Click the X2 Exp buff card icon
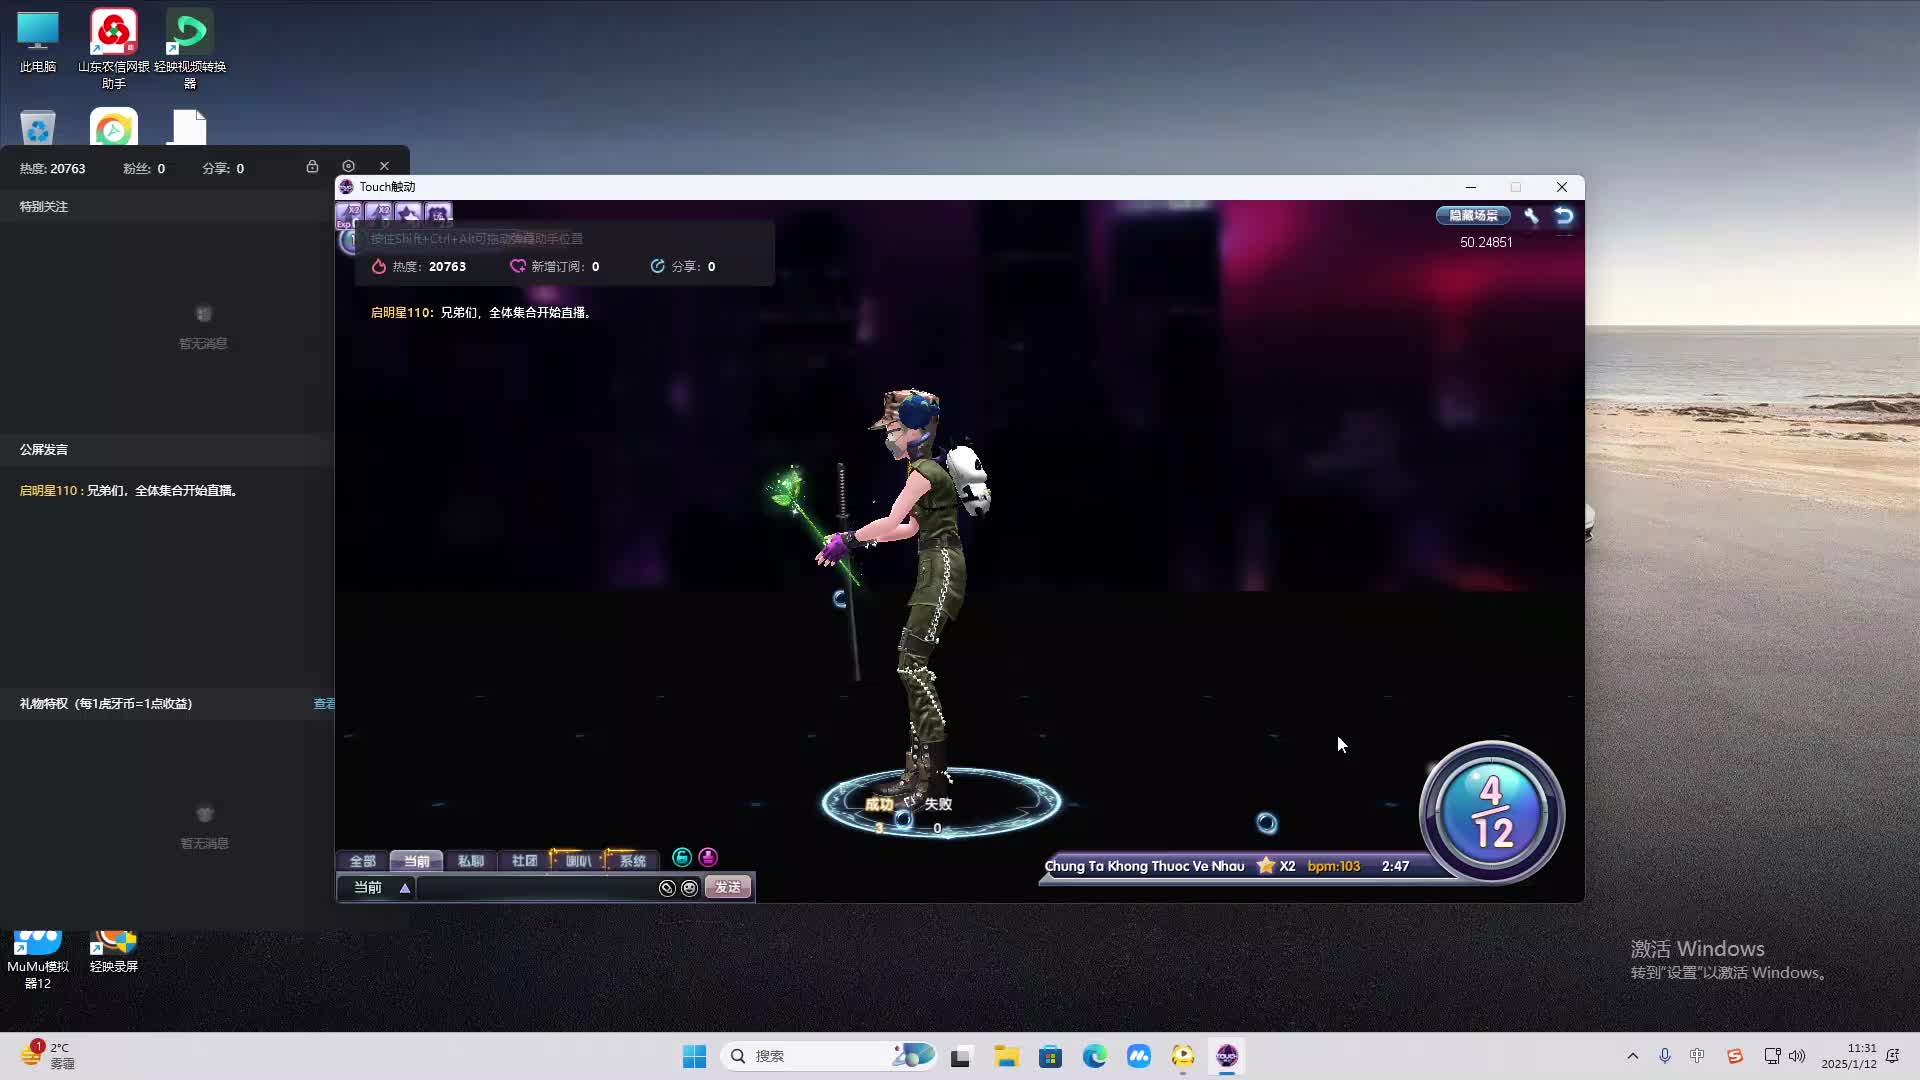 click(x=350, y=214)
